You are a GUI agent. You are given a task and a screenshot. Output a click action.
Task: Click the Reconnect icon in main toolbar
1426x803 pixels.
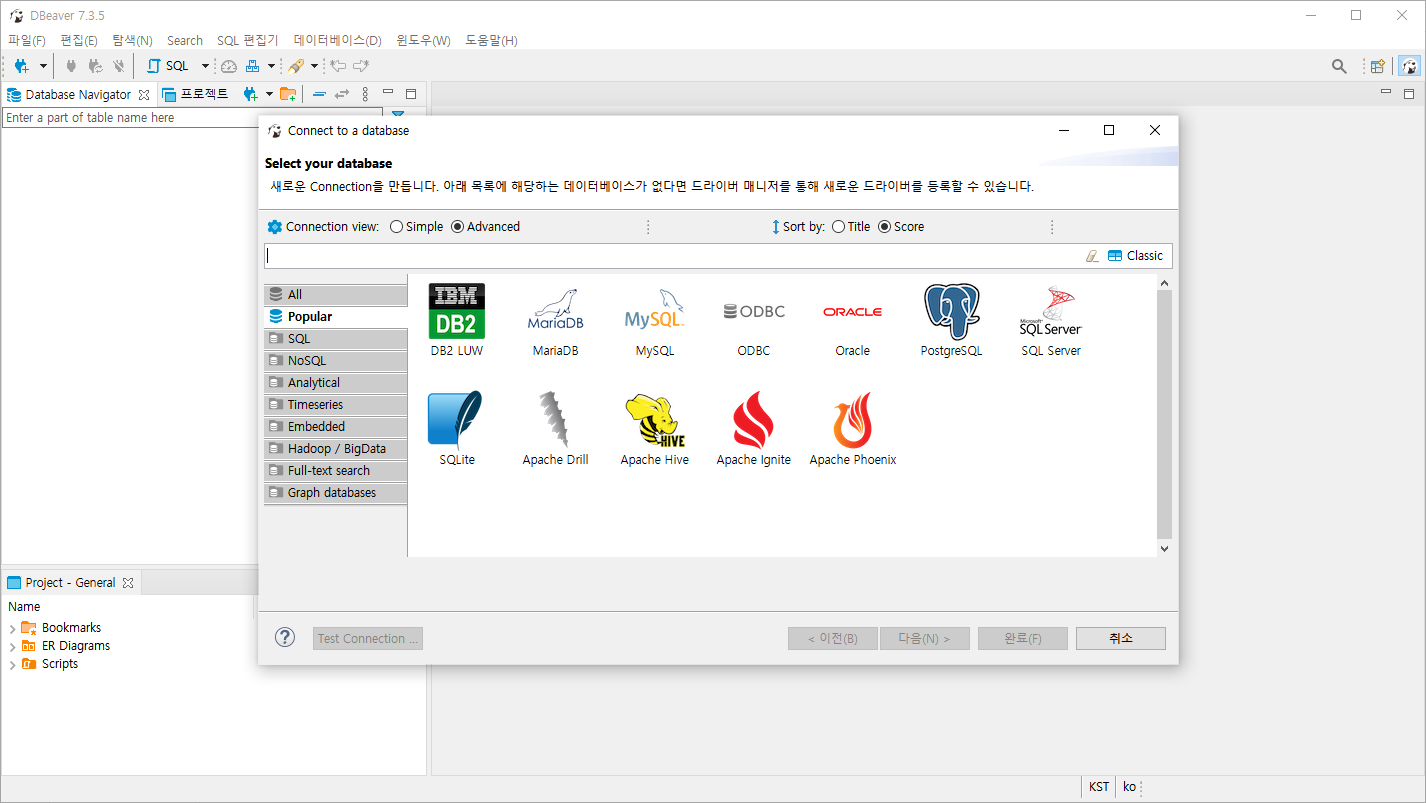coord(95,66)
